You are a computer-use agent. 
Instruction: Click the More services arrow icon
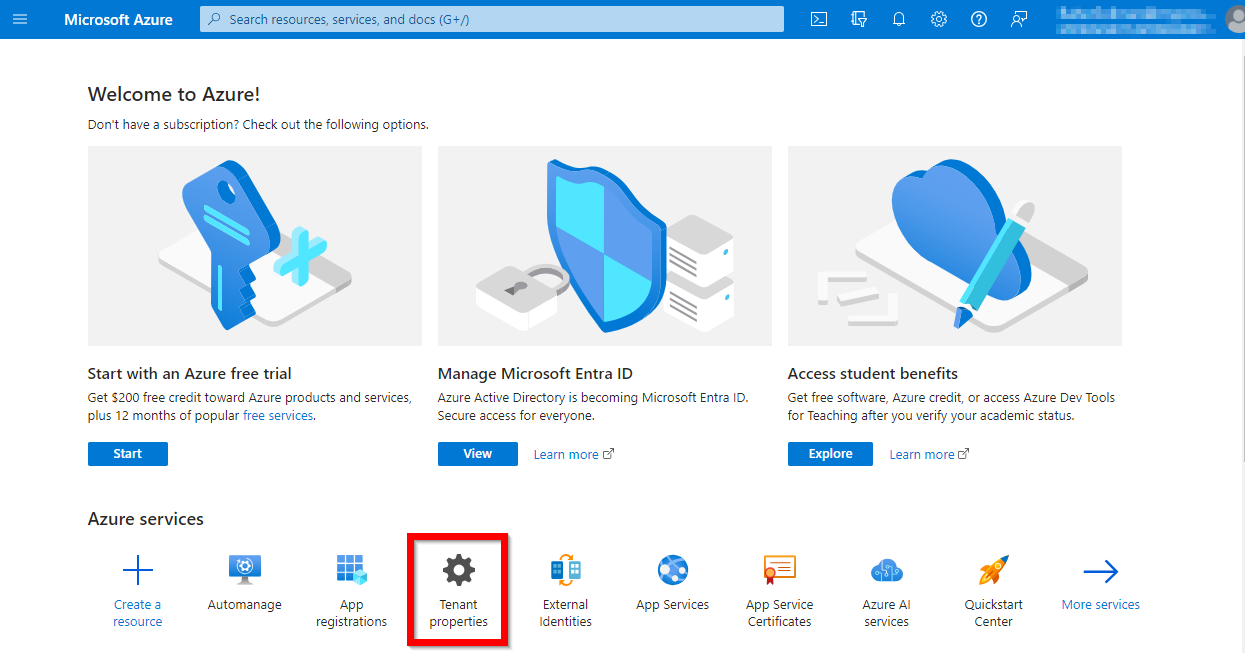(x=1101, y=572)
